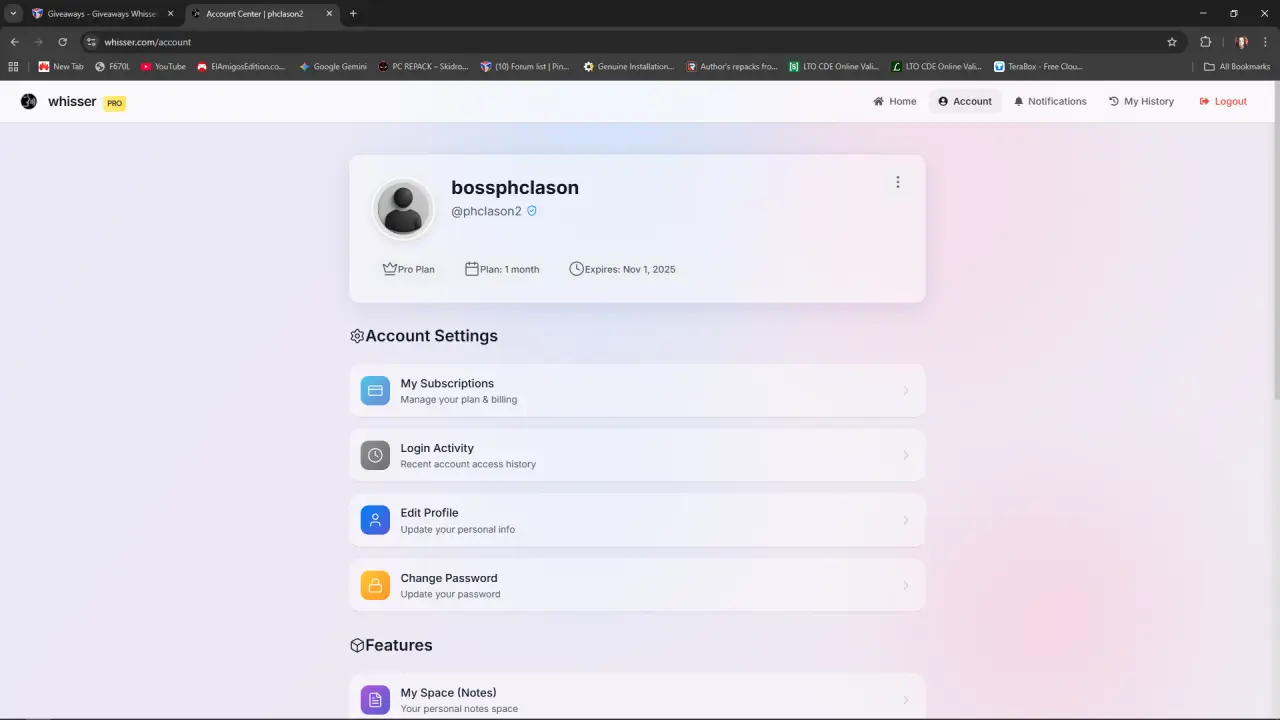Image resolution: width=1280 pixels, height=720 pixels.
Task: Click the address bar showing whisser.com/account
Action: click(630, 42)
